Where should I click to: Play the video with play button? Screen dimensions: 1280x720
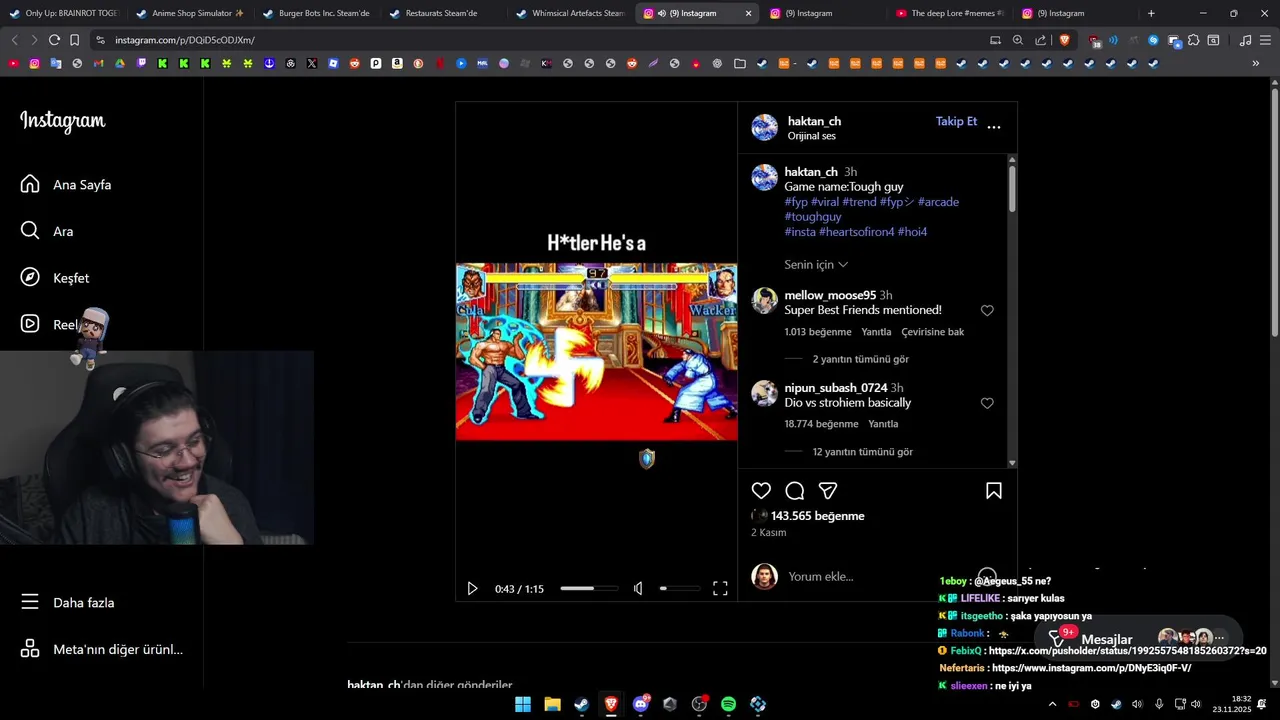click(x=472, y=589)
